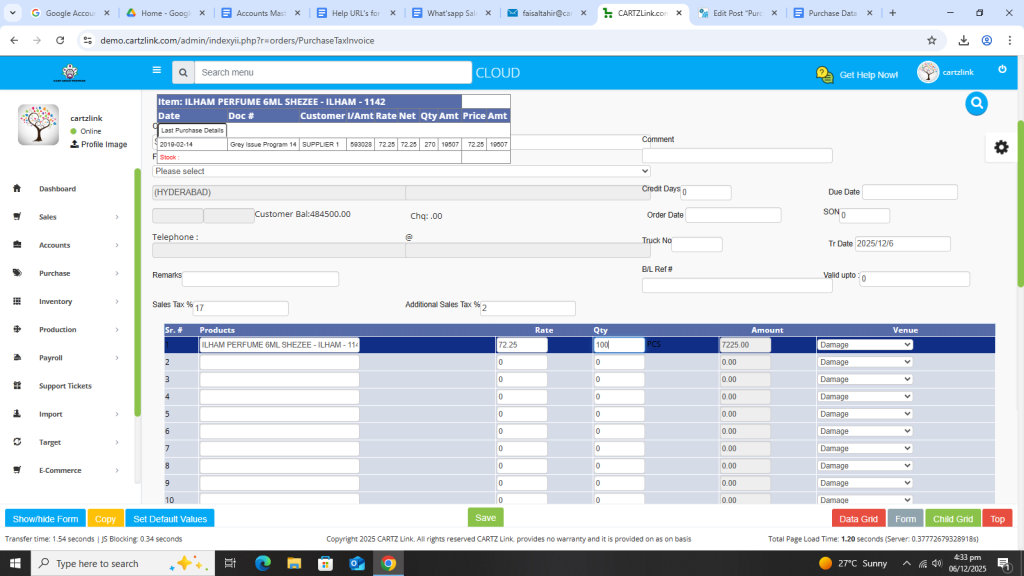Bookmark this page with the star icon
This screenshot has height=576, width=1024.
pyautogui.click(x=932, y=40)
